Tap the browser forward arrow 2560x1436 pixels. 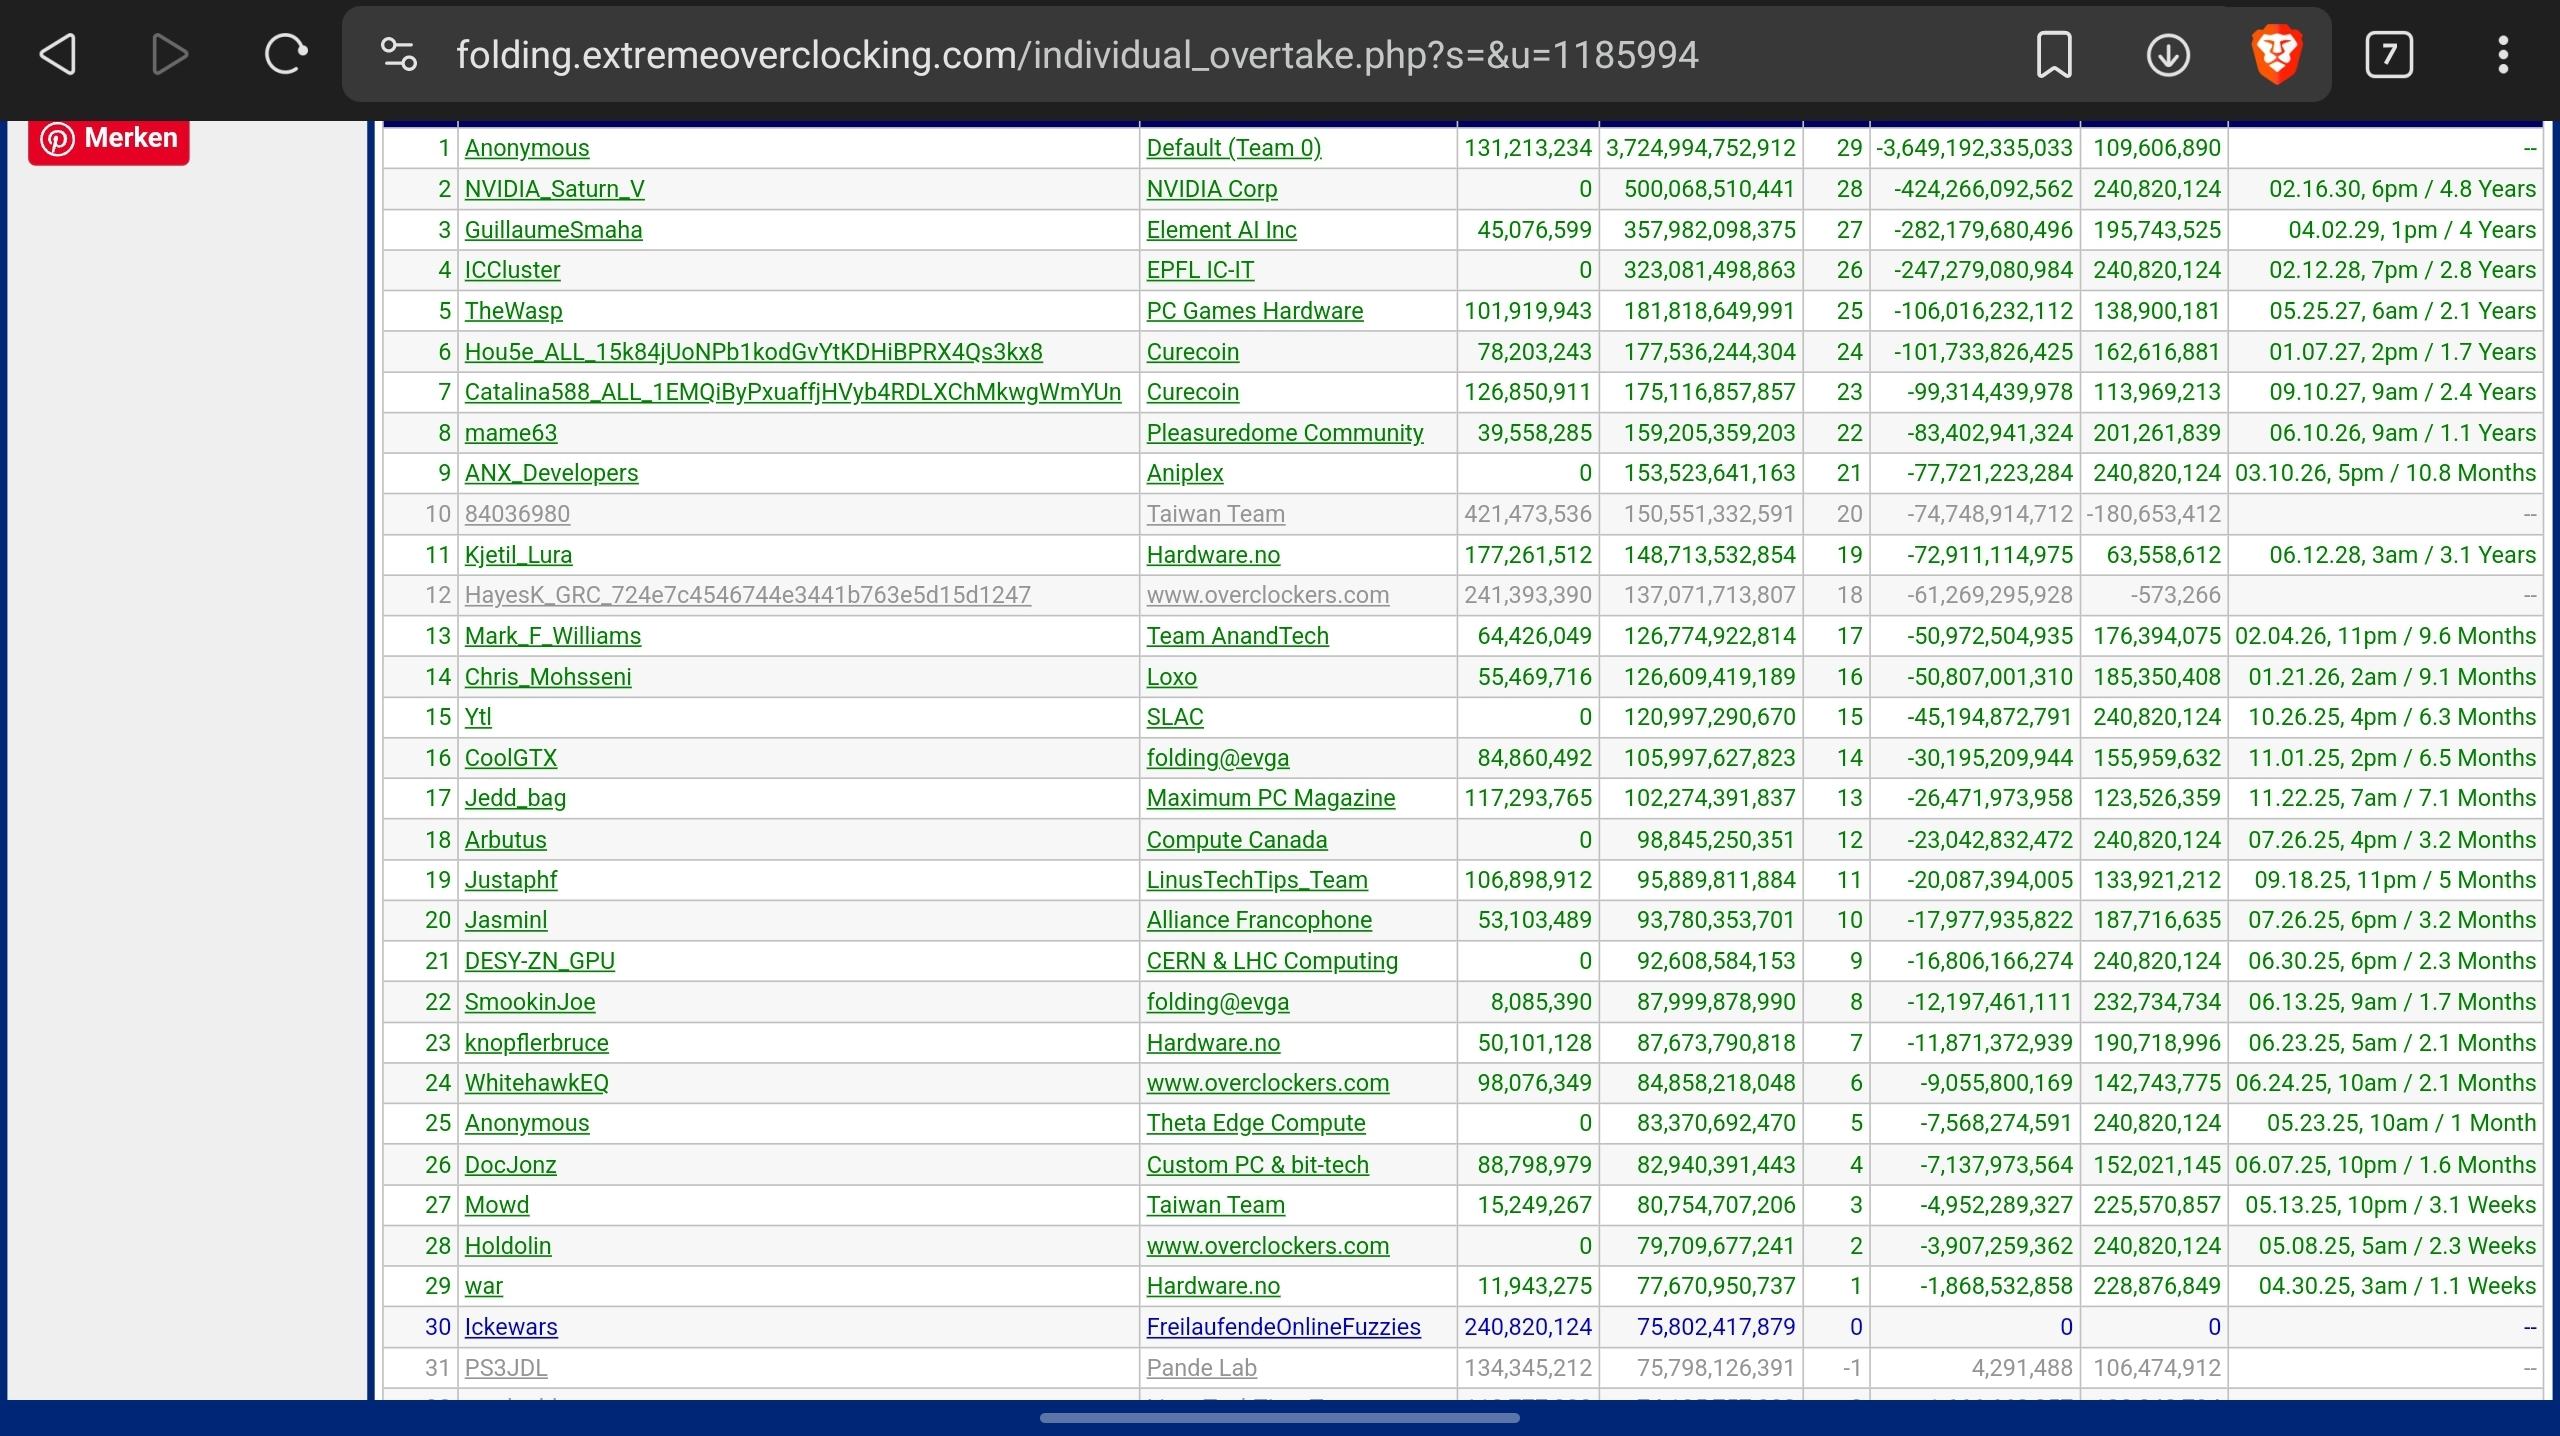pos(169,54)
